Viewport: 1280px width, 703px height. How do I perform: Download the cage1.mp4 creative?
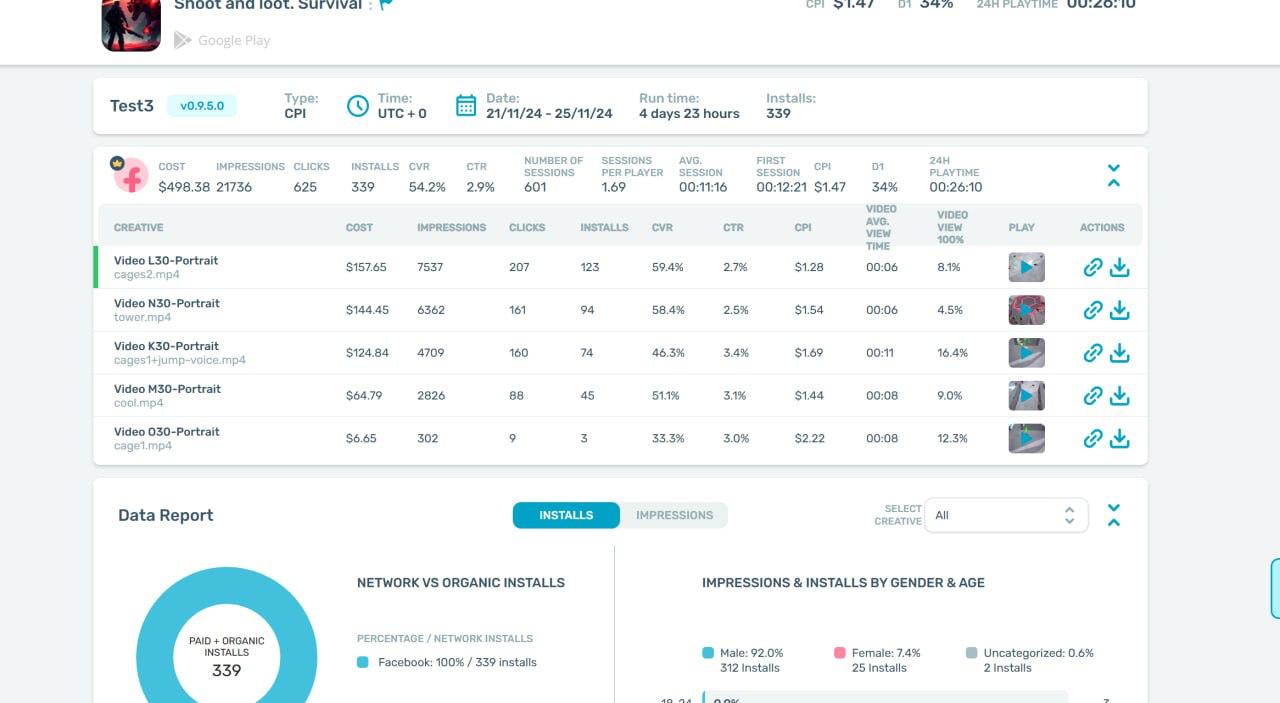coord(1121,438)
